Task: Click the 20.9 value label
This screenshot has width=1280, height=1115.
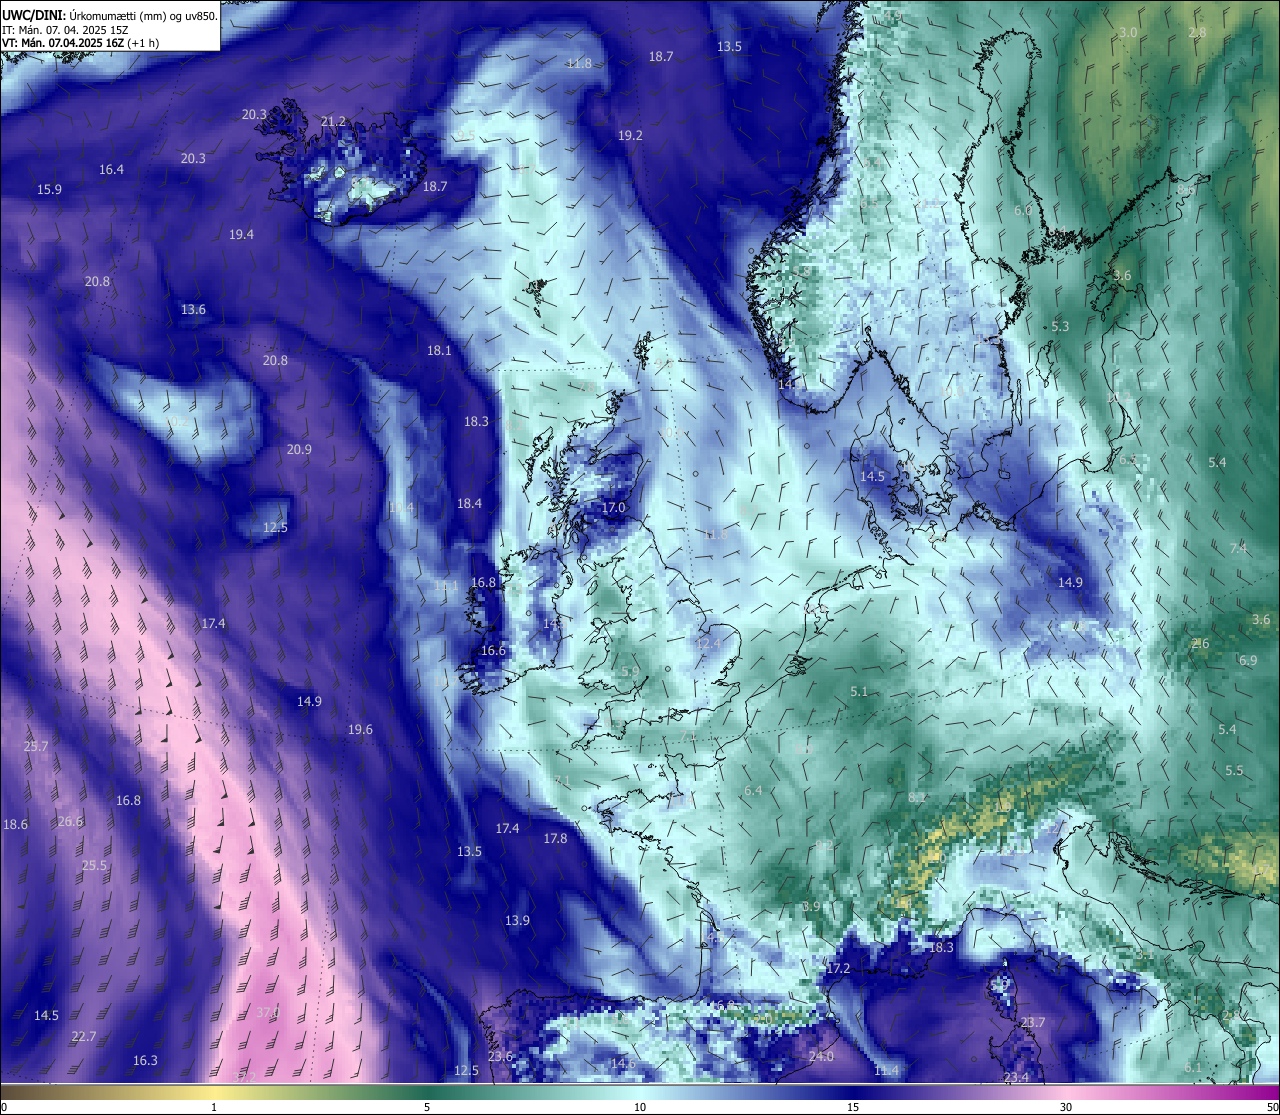Action: 299,449
